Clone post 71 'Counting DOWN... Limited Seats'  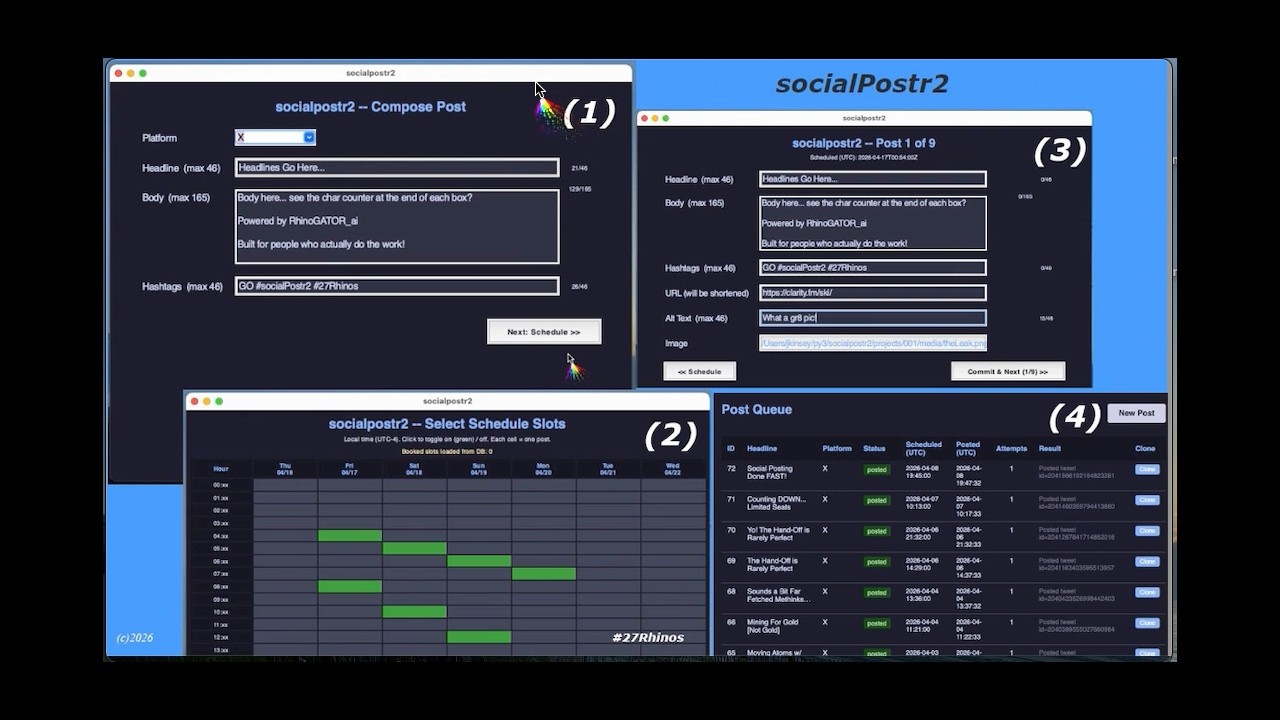[x=1147, y=500]
